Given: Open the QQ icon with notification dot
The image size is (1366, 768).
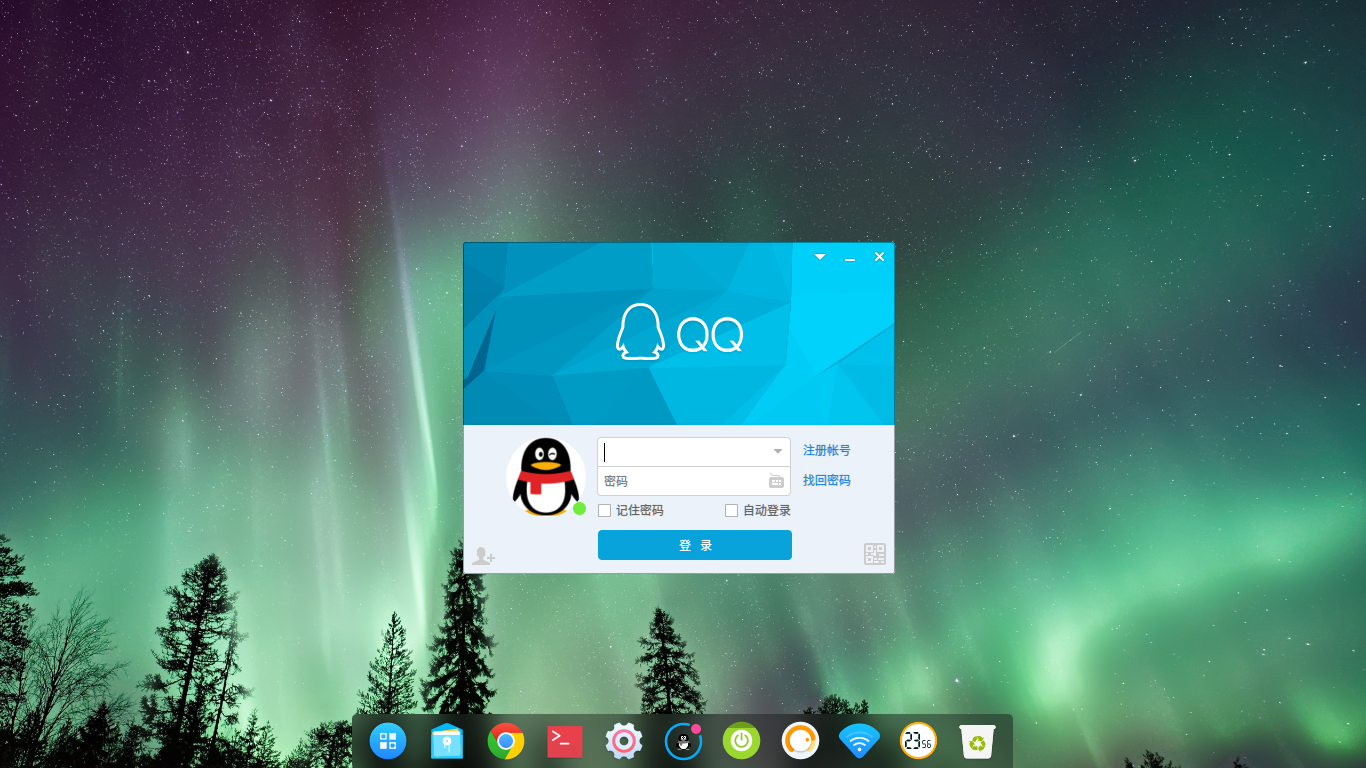Looking at the screenshot, I should pos(682,741).
